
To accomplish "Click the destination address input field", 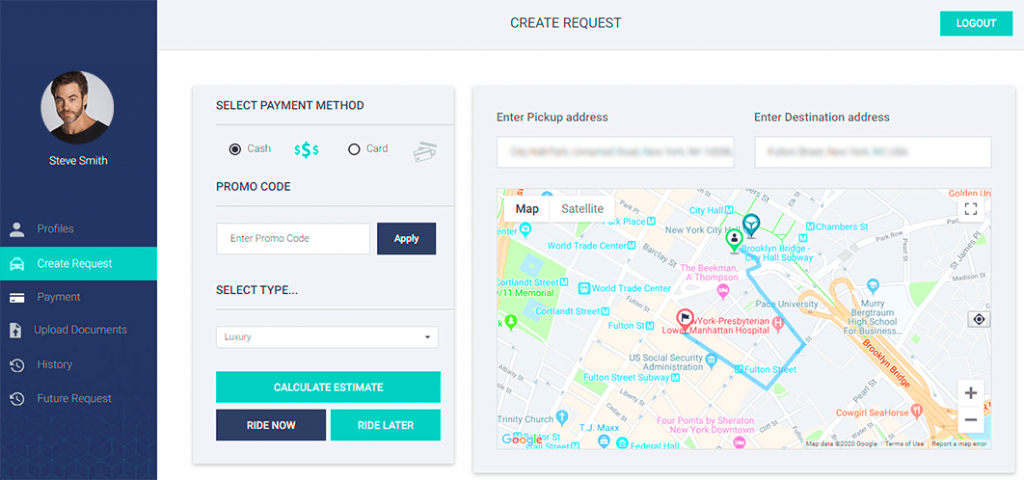I will (x=872, y=152).
